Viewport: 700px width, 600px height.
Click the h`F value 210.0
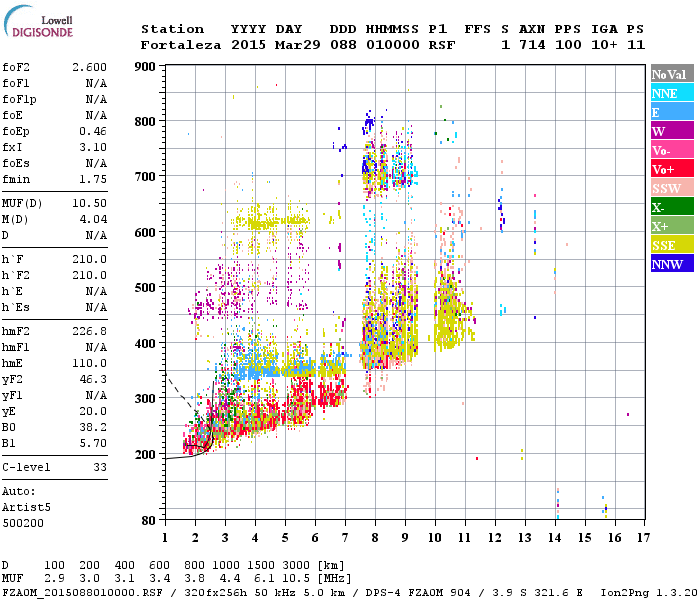(x=89, y=259)
